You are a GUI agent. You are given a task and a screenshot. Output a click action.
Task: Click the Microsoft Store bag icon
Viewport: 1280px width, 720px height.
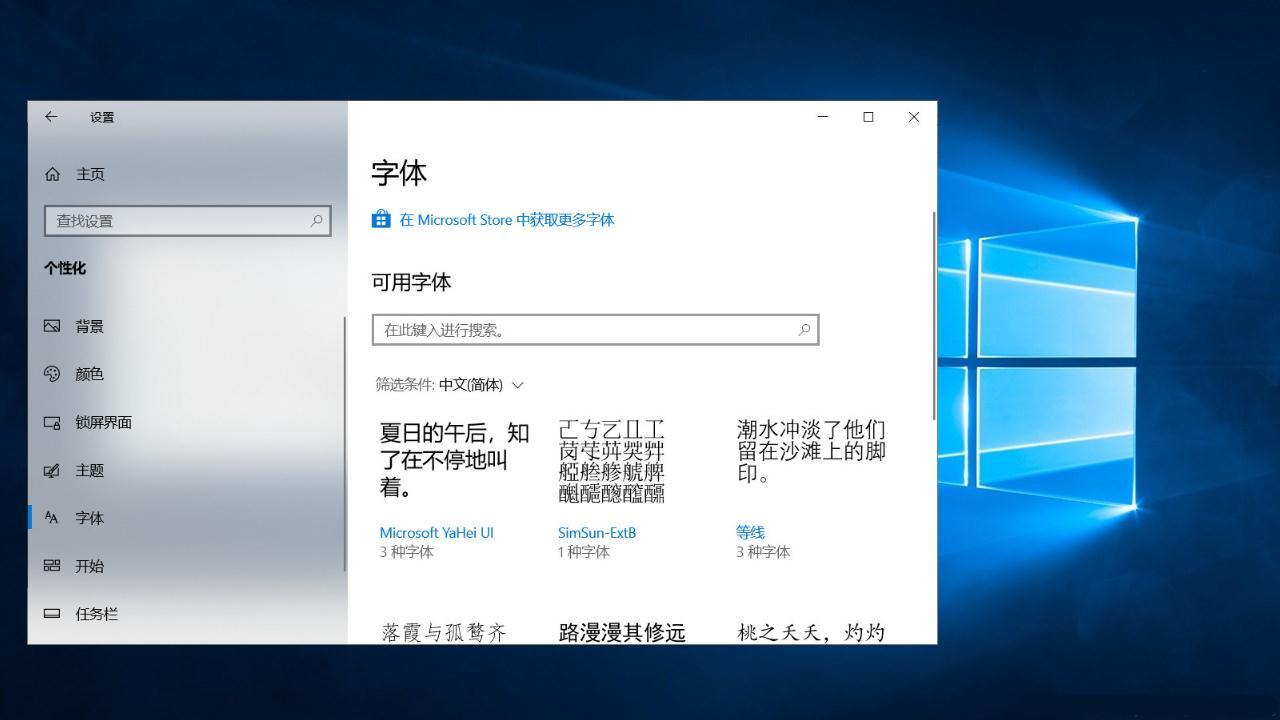(381, 219)
